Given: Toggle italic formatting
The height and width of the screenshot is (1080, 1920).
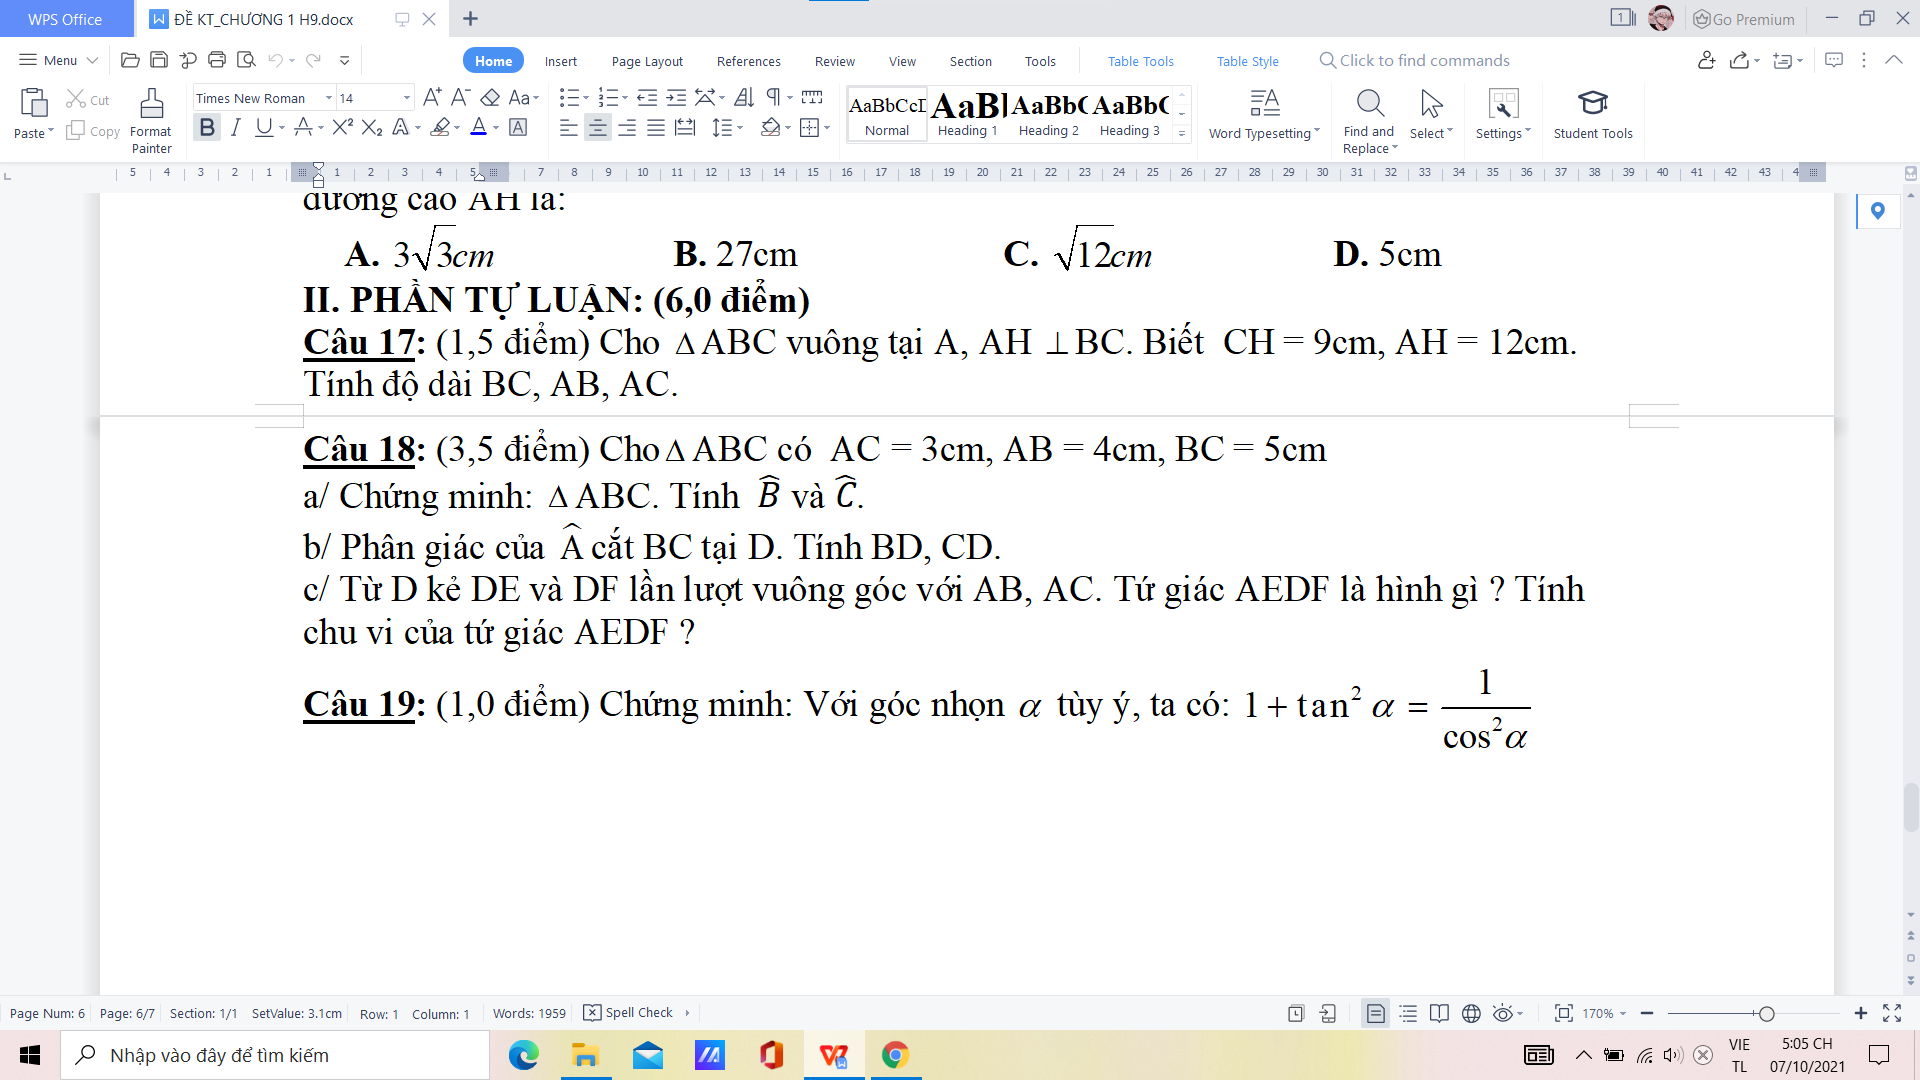Looking at the screenshot, I should [236, 127].
